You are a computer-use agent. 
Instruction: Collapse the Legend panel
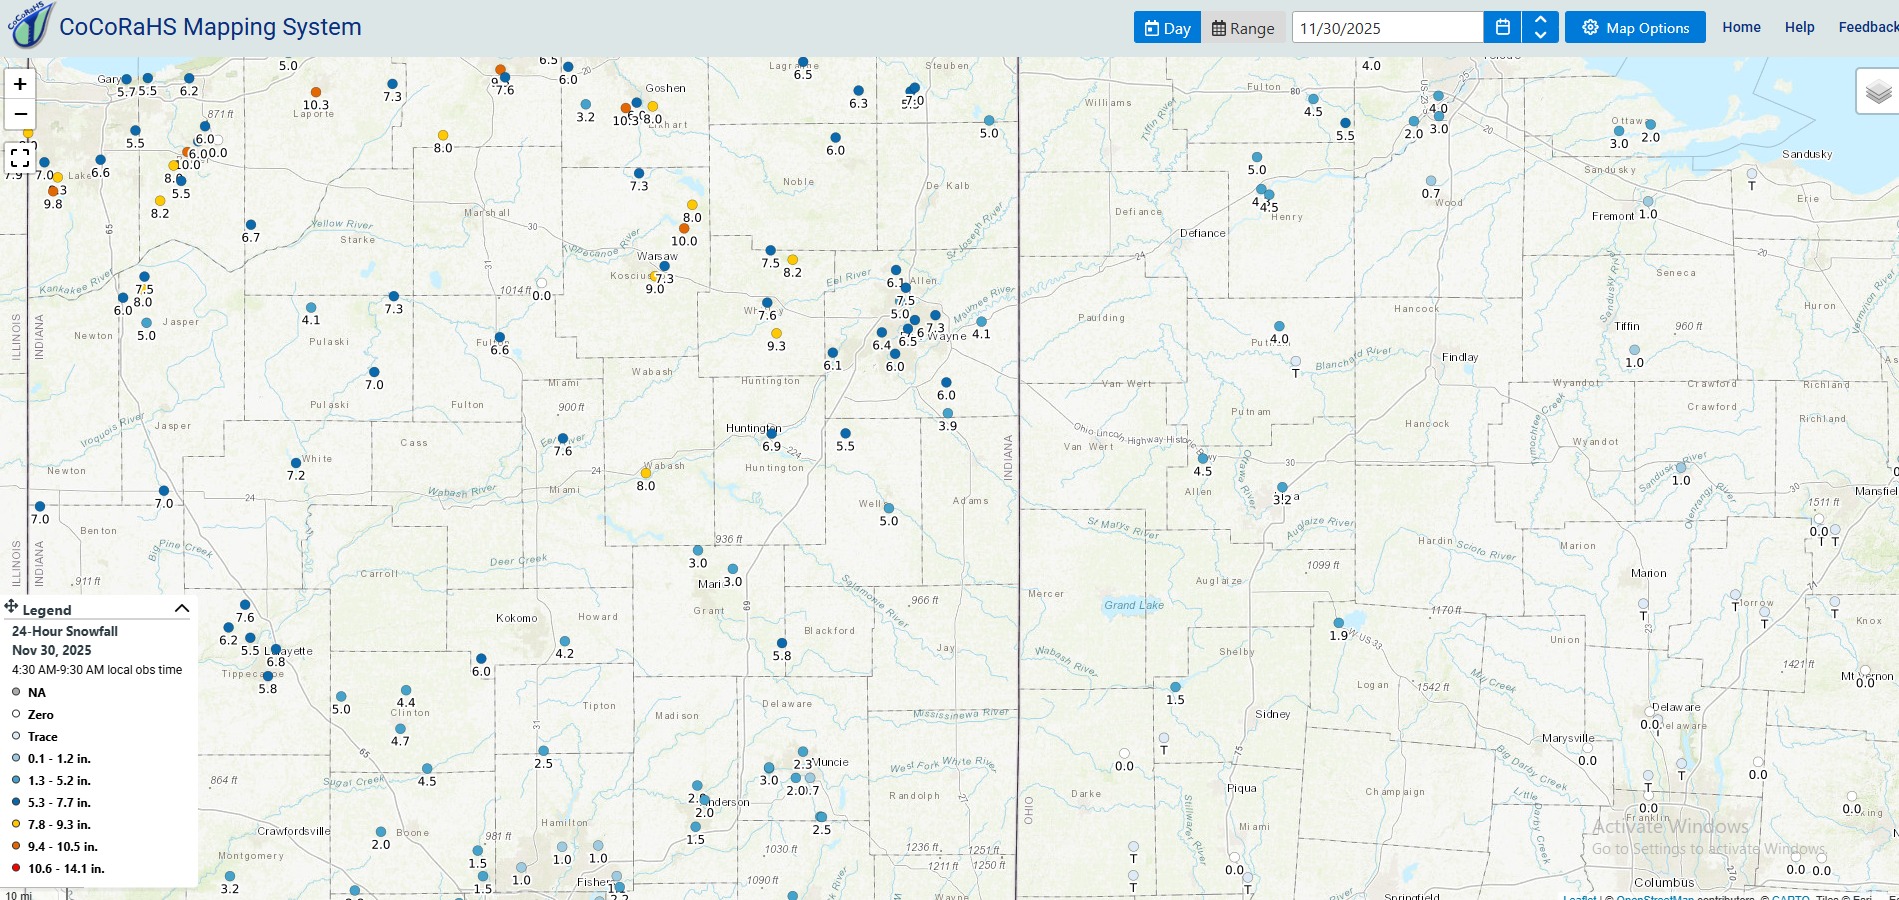182,608
